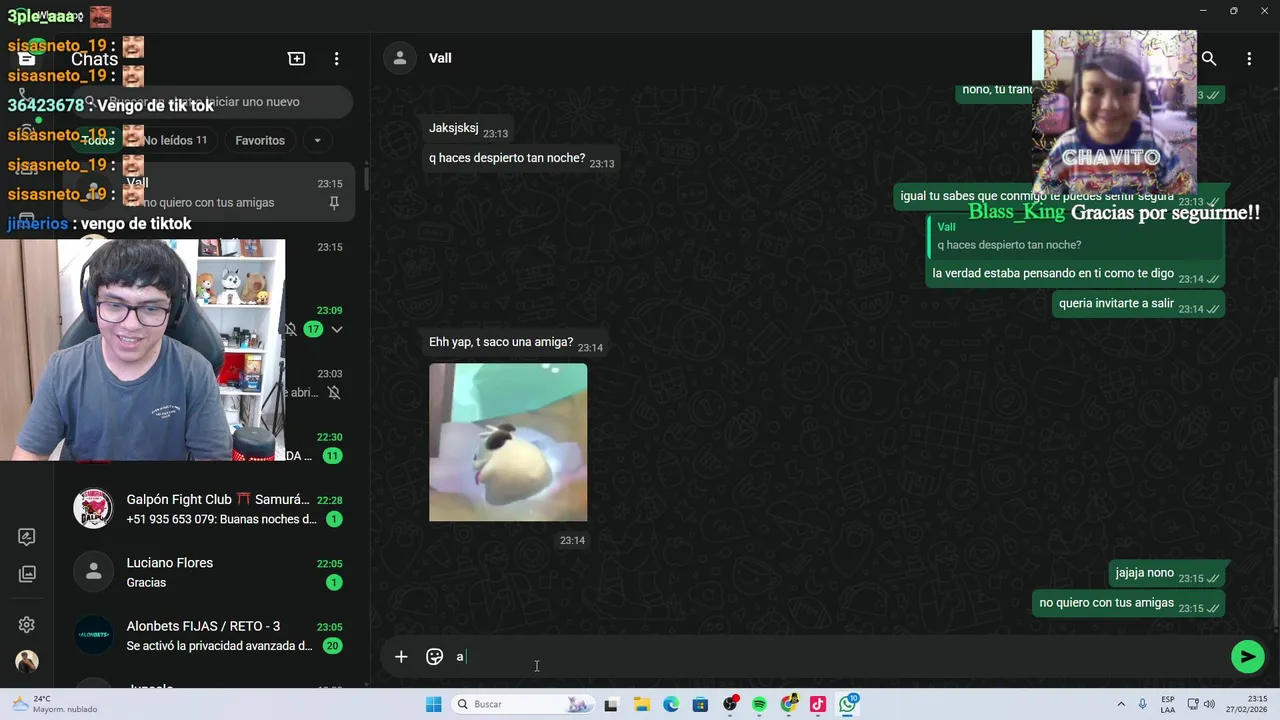Open Vall contact info from header name
The width and height of the screenshot is (1280, 720).
(x=440, y=58)
